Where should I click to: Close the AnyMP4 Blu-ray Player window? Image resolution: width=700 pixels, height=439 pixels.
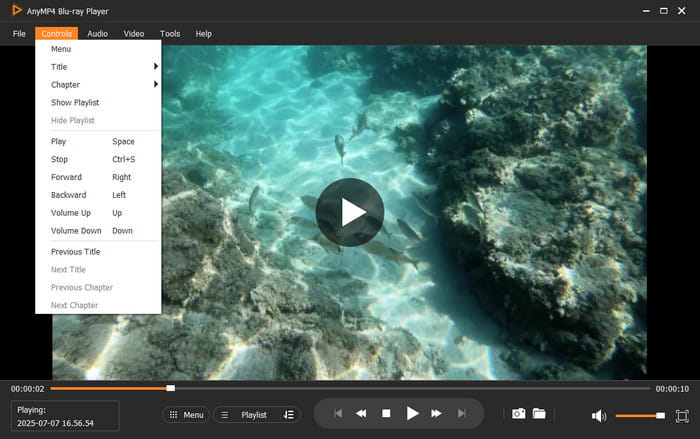(x=682, y=11)
